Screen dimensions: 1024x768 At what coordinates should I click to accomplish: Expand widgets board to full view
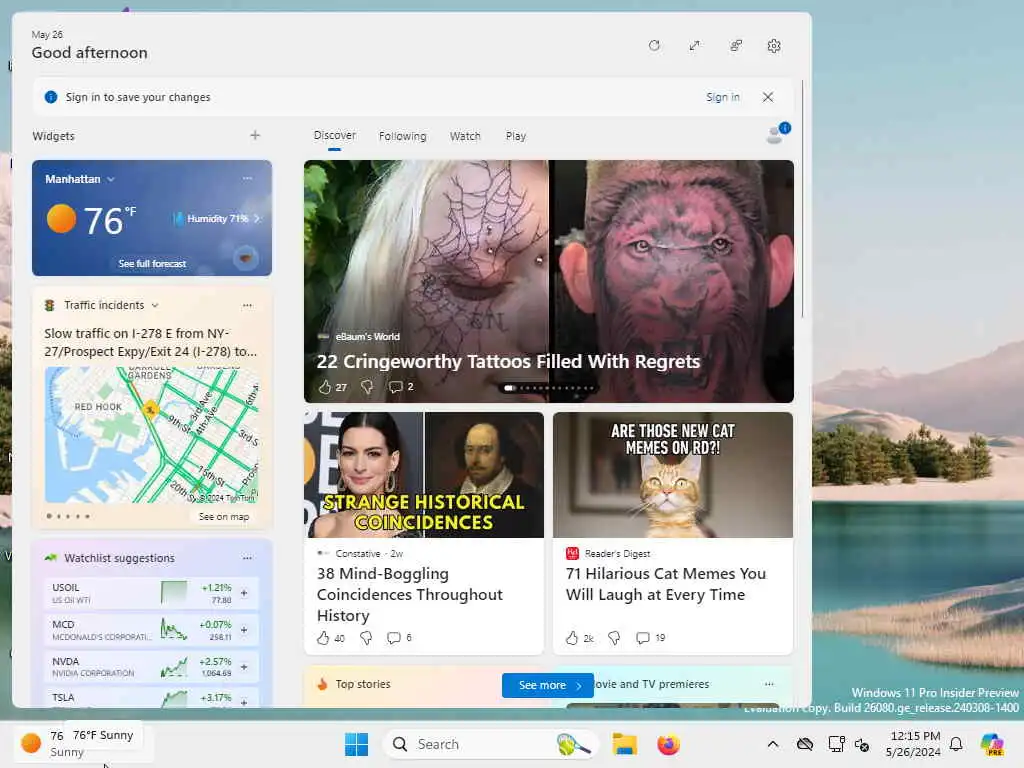click(x=694, y=46)
